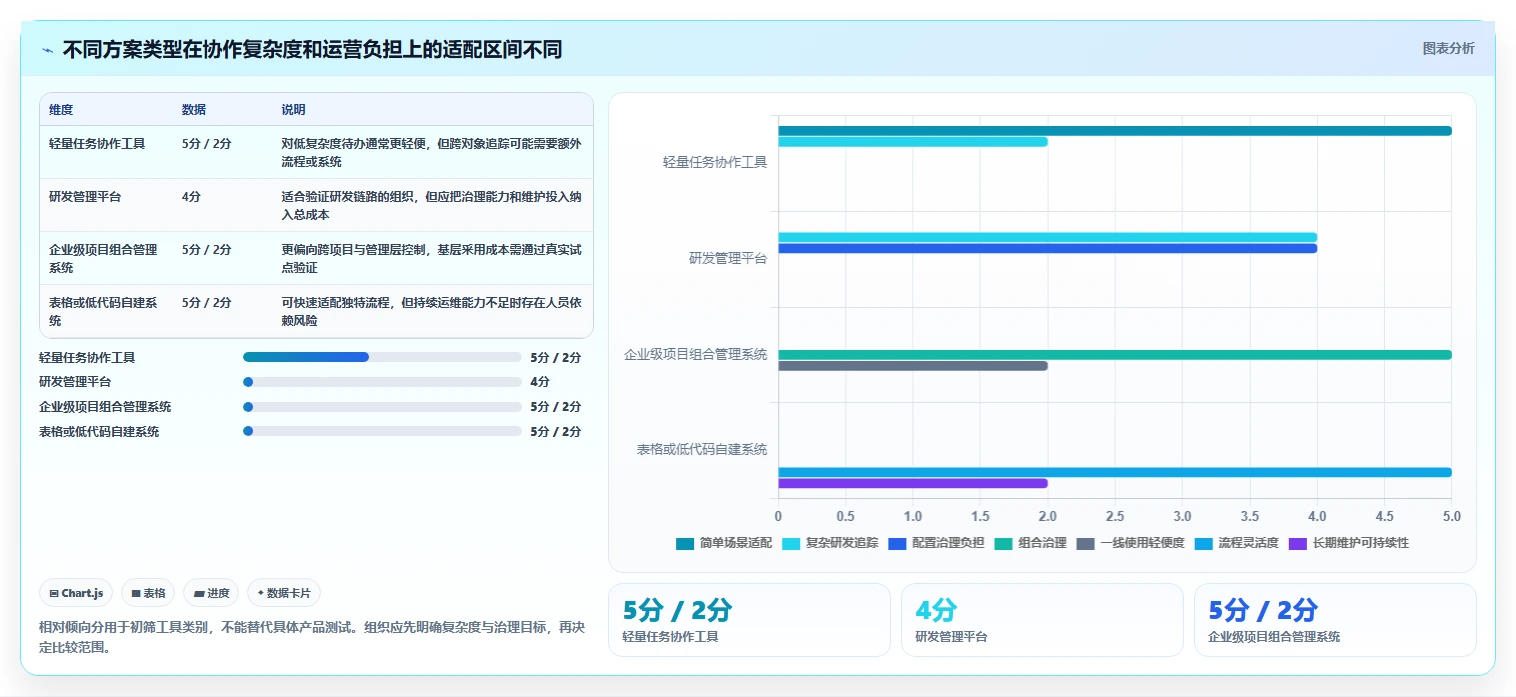Open the 研发管理平台 4分 data card
This screenshot has width=1516, height=697.
click(x=1042, y=620)
